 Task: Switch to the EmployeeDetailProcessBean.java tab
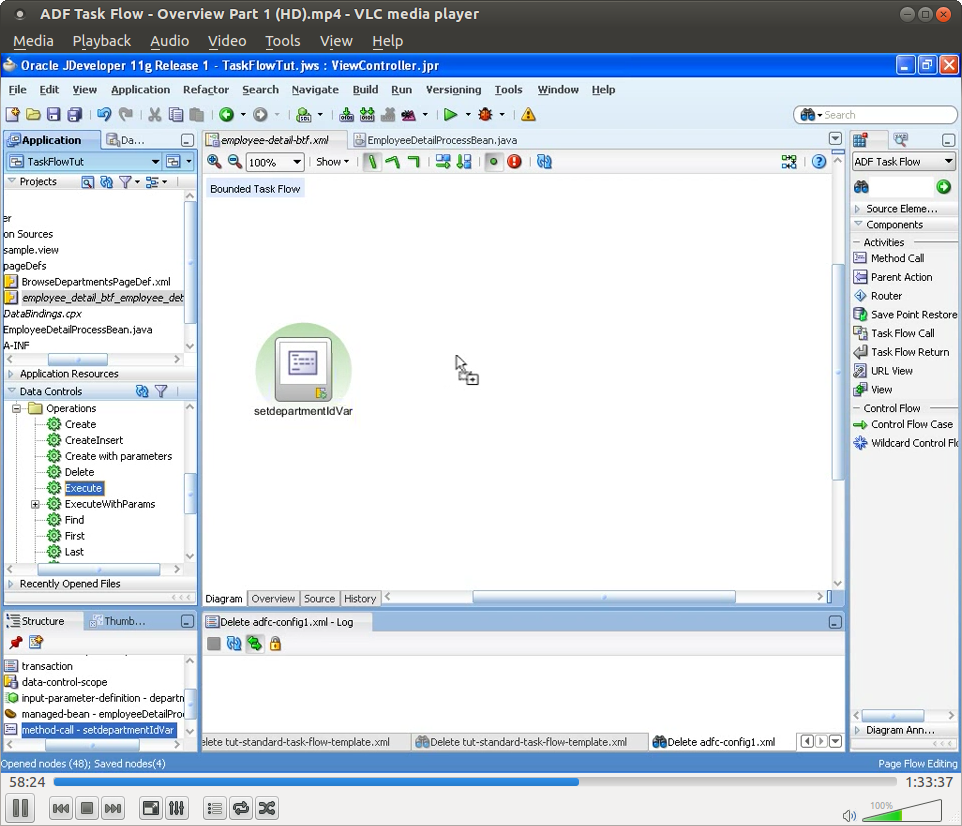tap(439, 140)
